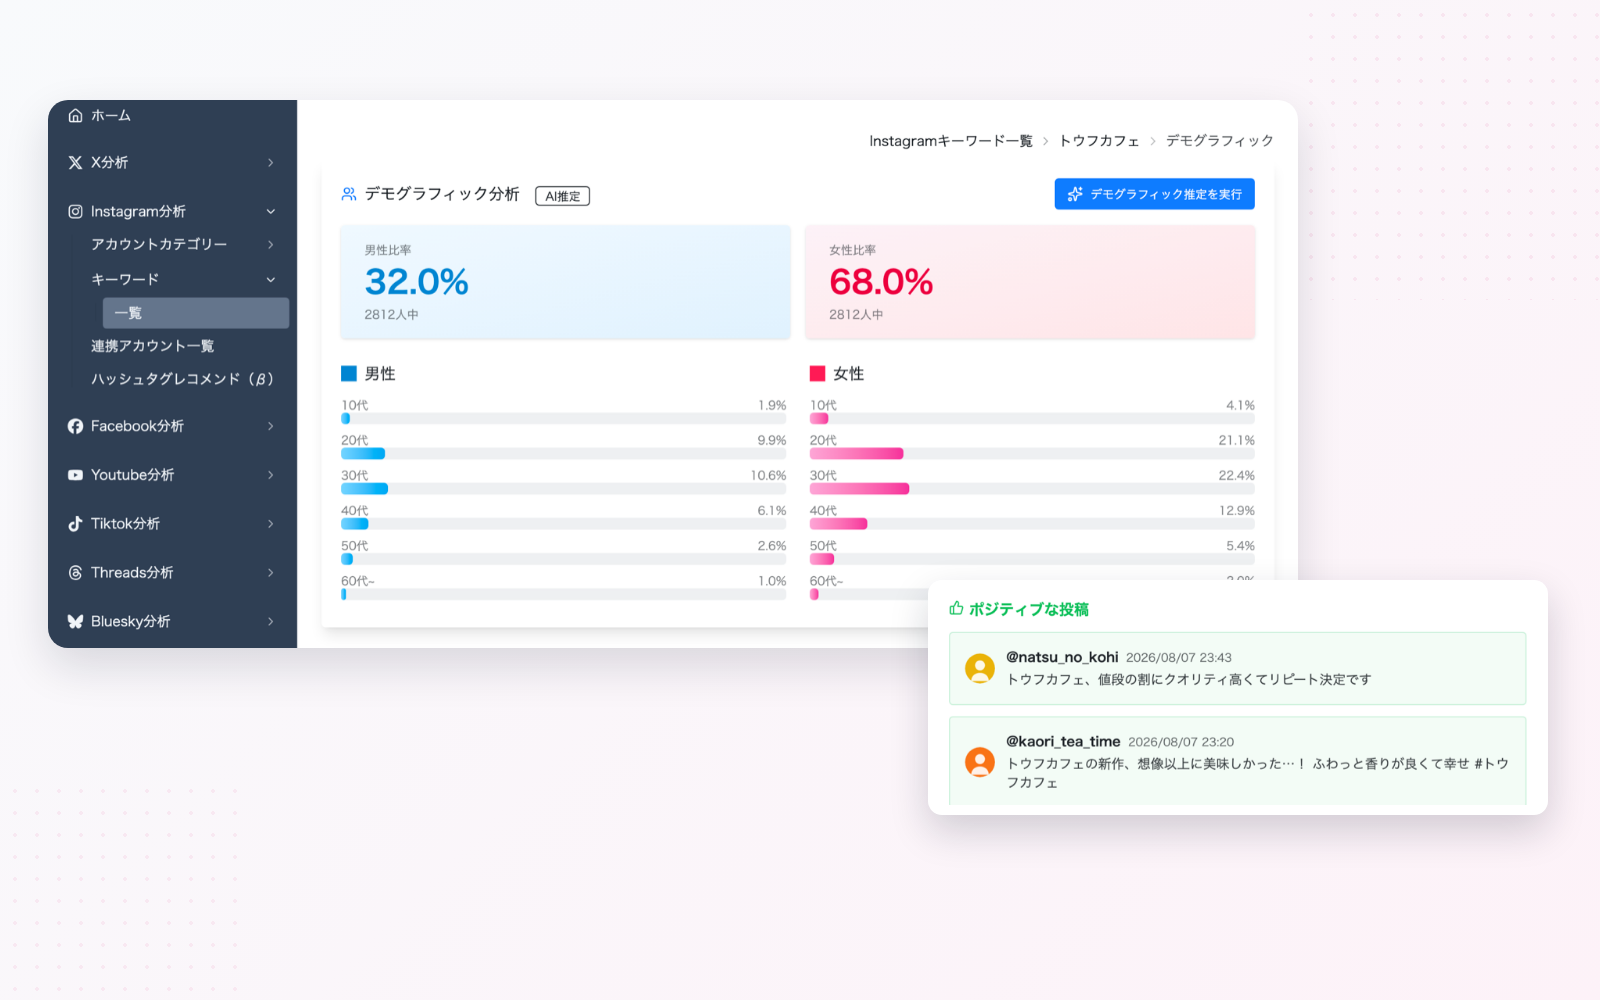This screenshot has height=1000, width=1600.
Task: Click the ポジティブな投稿 heading
Action: pyautogui.click(x=1029, y=609)
